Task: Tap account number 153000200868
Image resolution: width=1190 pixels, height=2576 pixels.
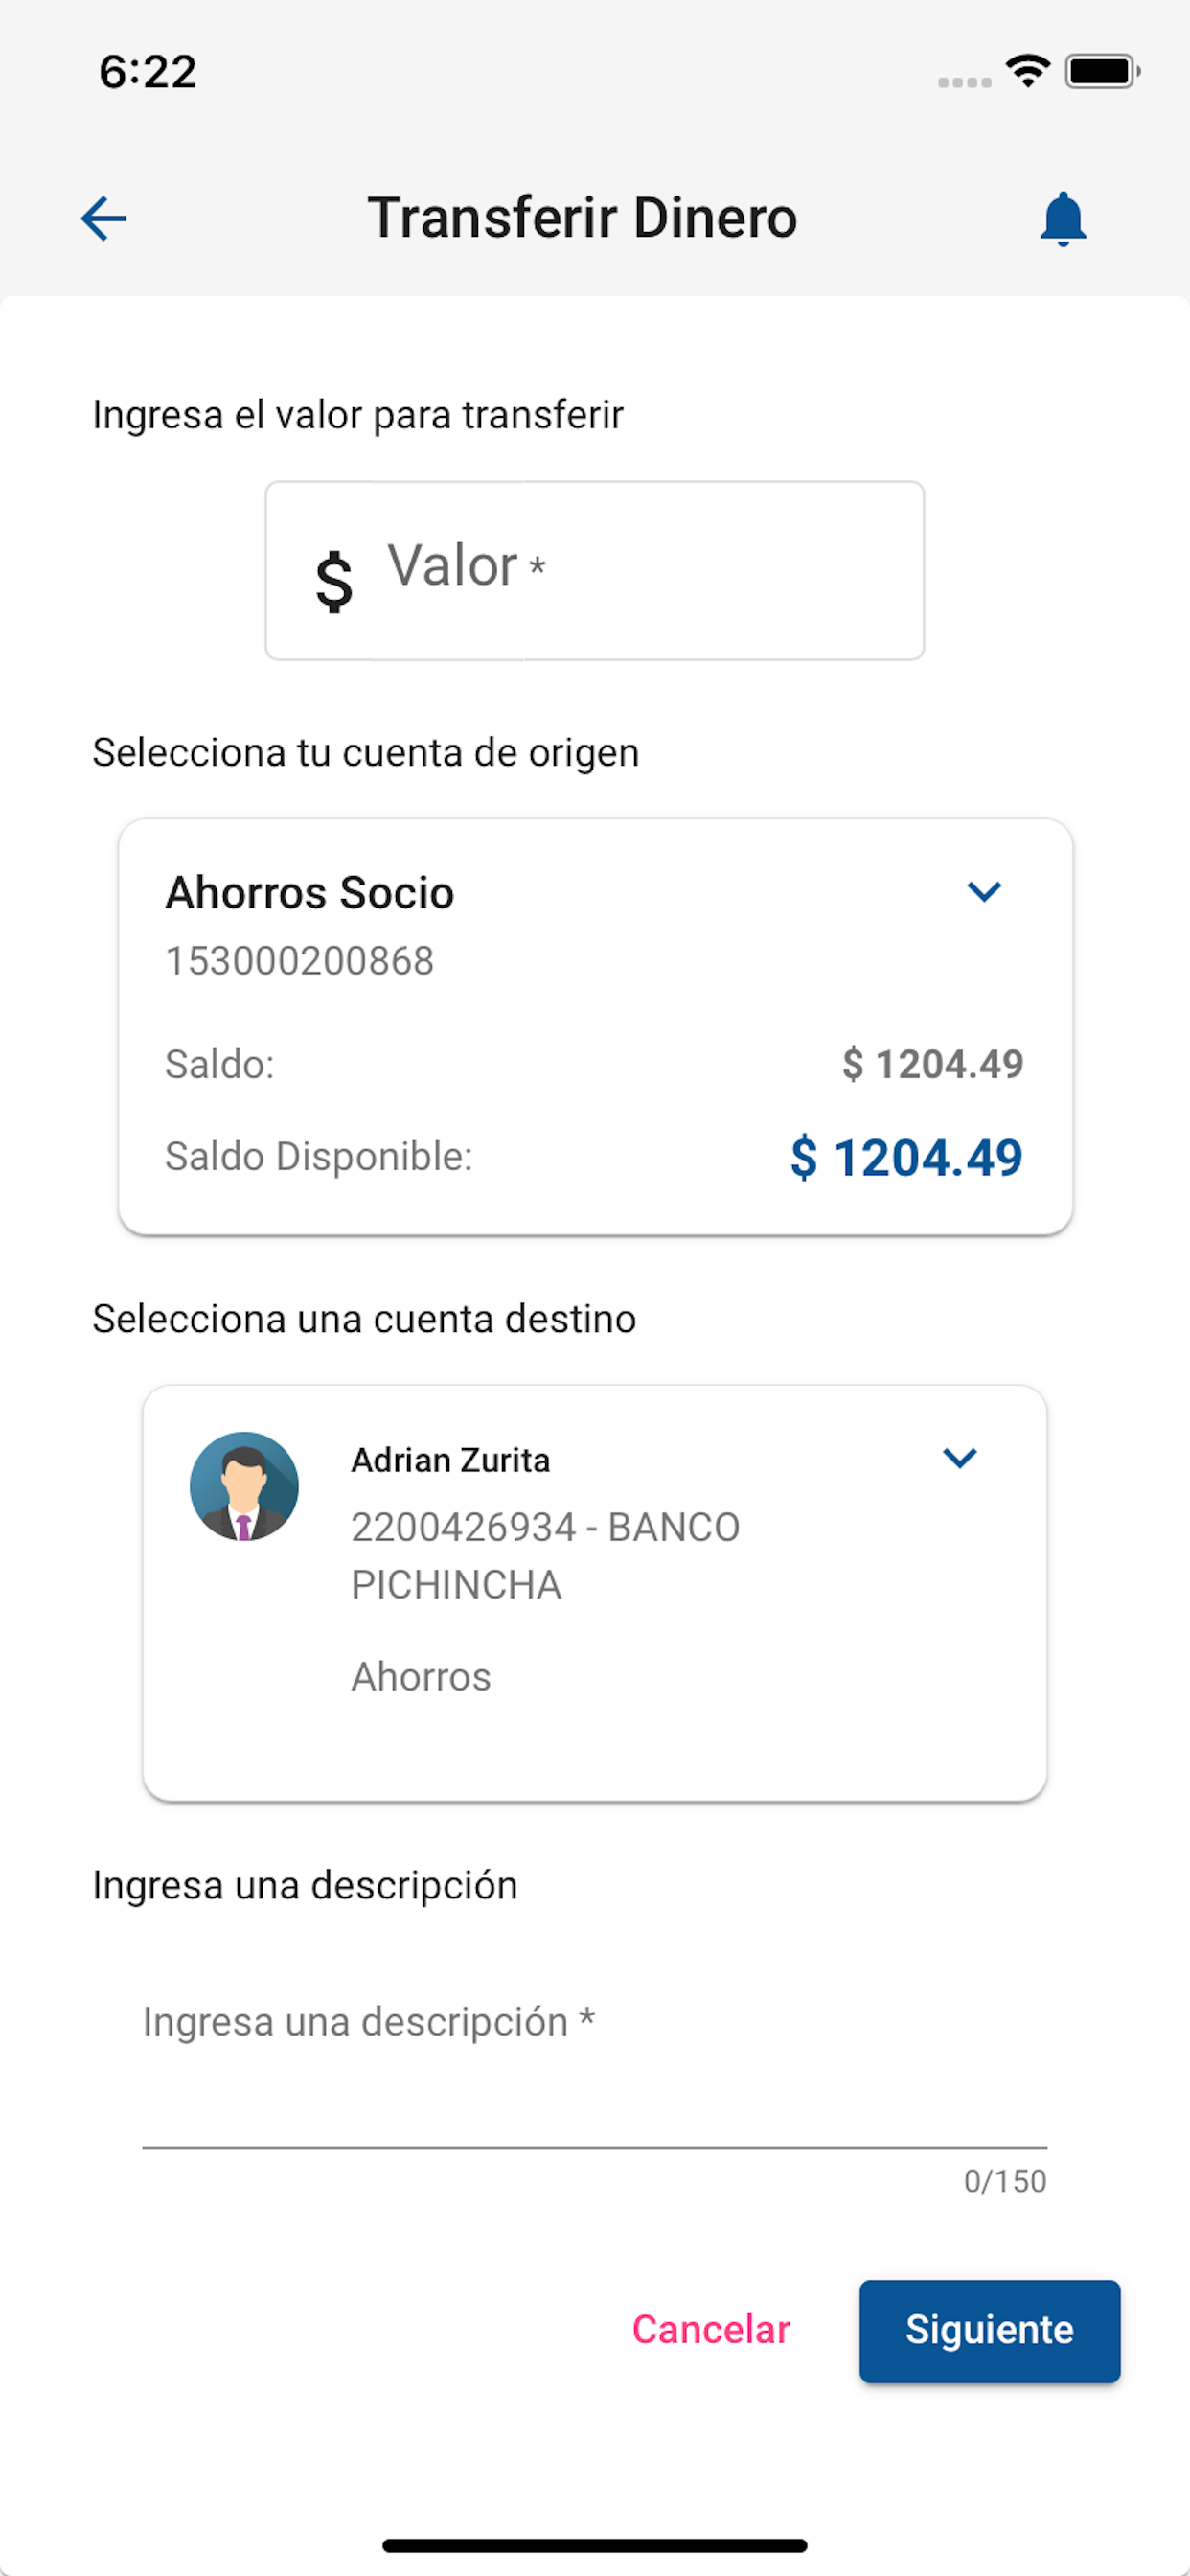Action: pos(300,961)
